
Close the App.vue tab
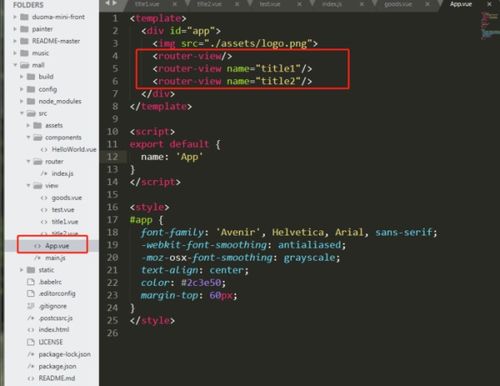490,4
